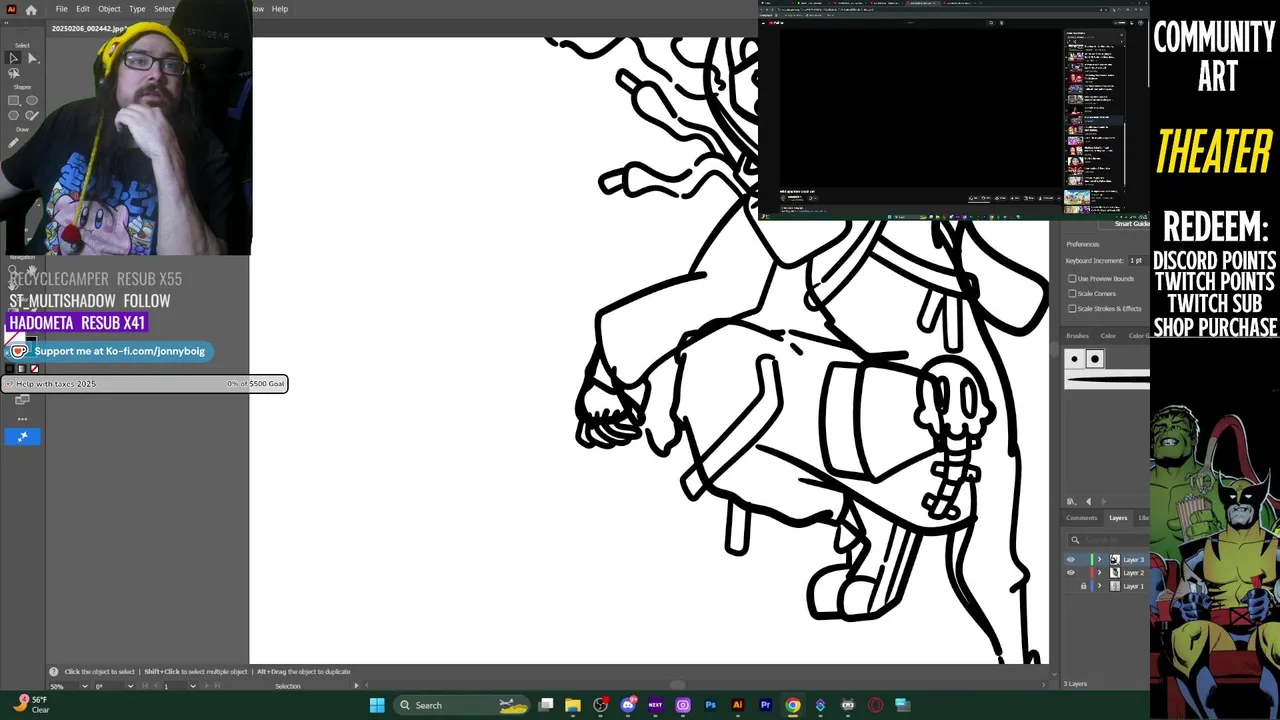Select the Polygon shape tool
The width and height of the screenshot is (1280, 720).
pos(13,115)
